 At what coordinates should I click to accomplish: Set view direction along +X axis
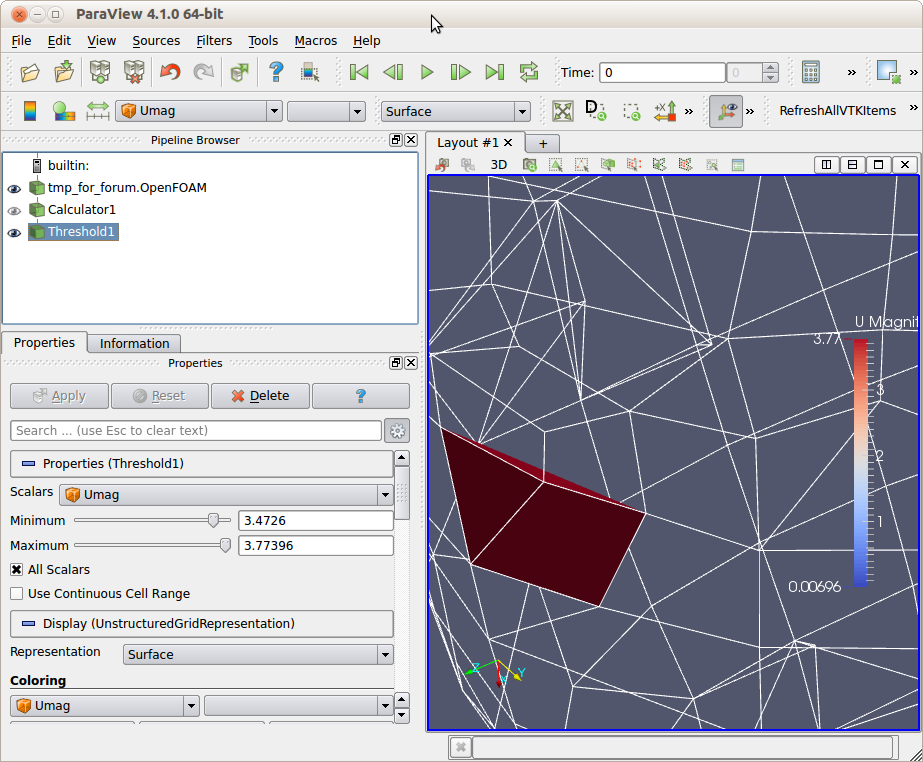coord(665,111)
